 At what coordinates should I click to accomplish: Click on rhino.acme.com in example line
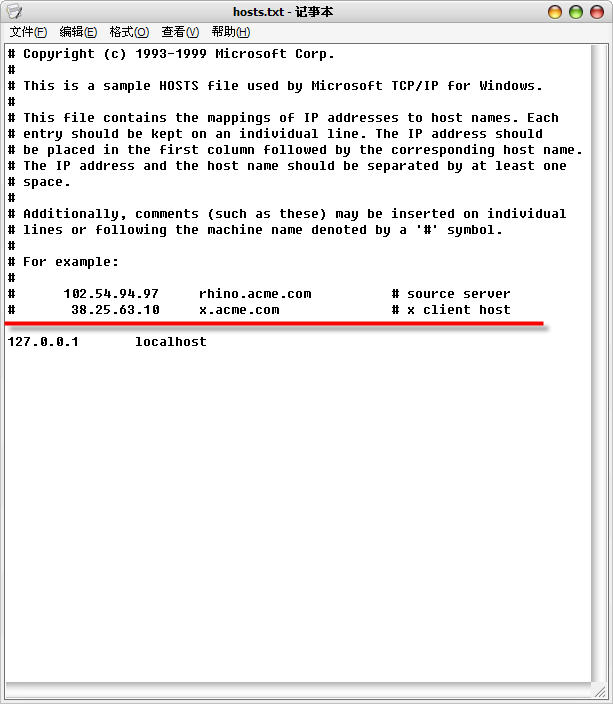click(x=255, y=294)
